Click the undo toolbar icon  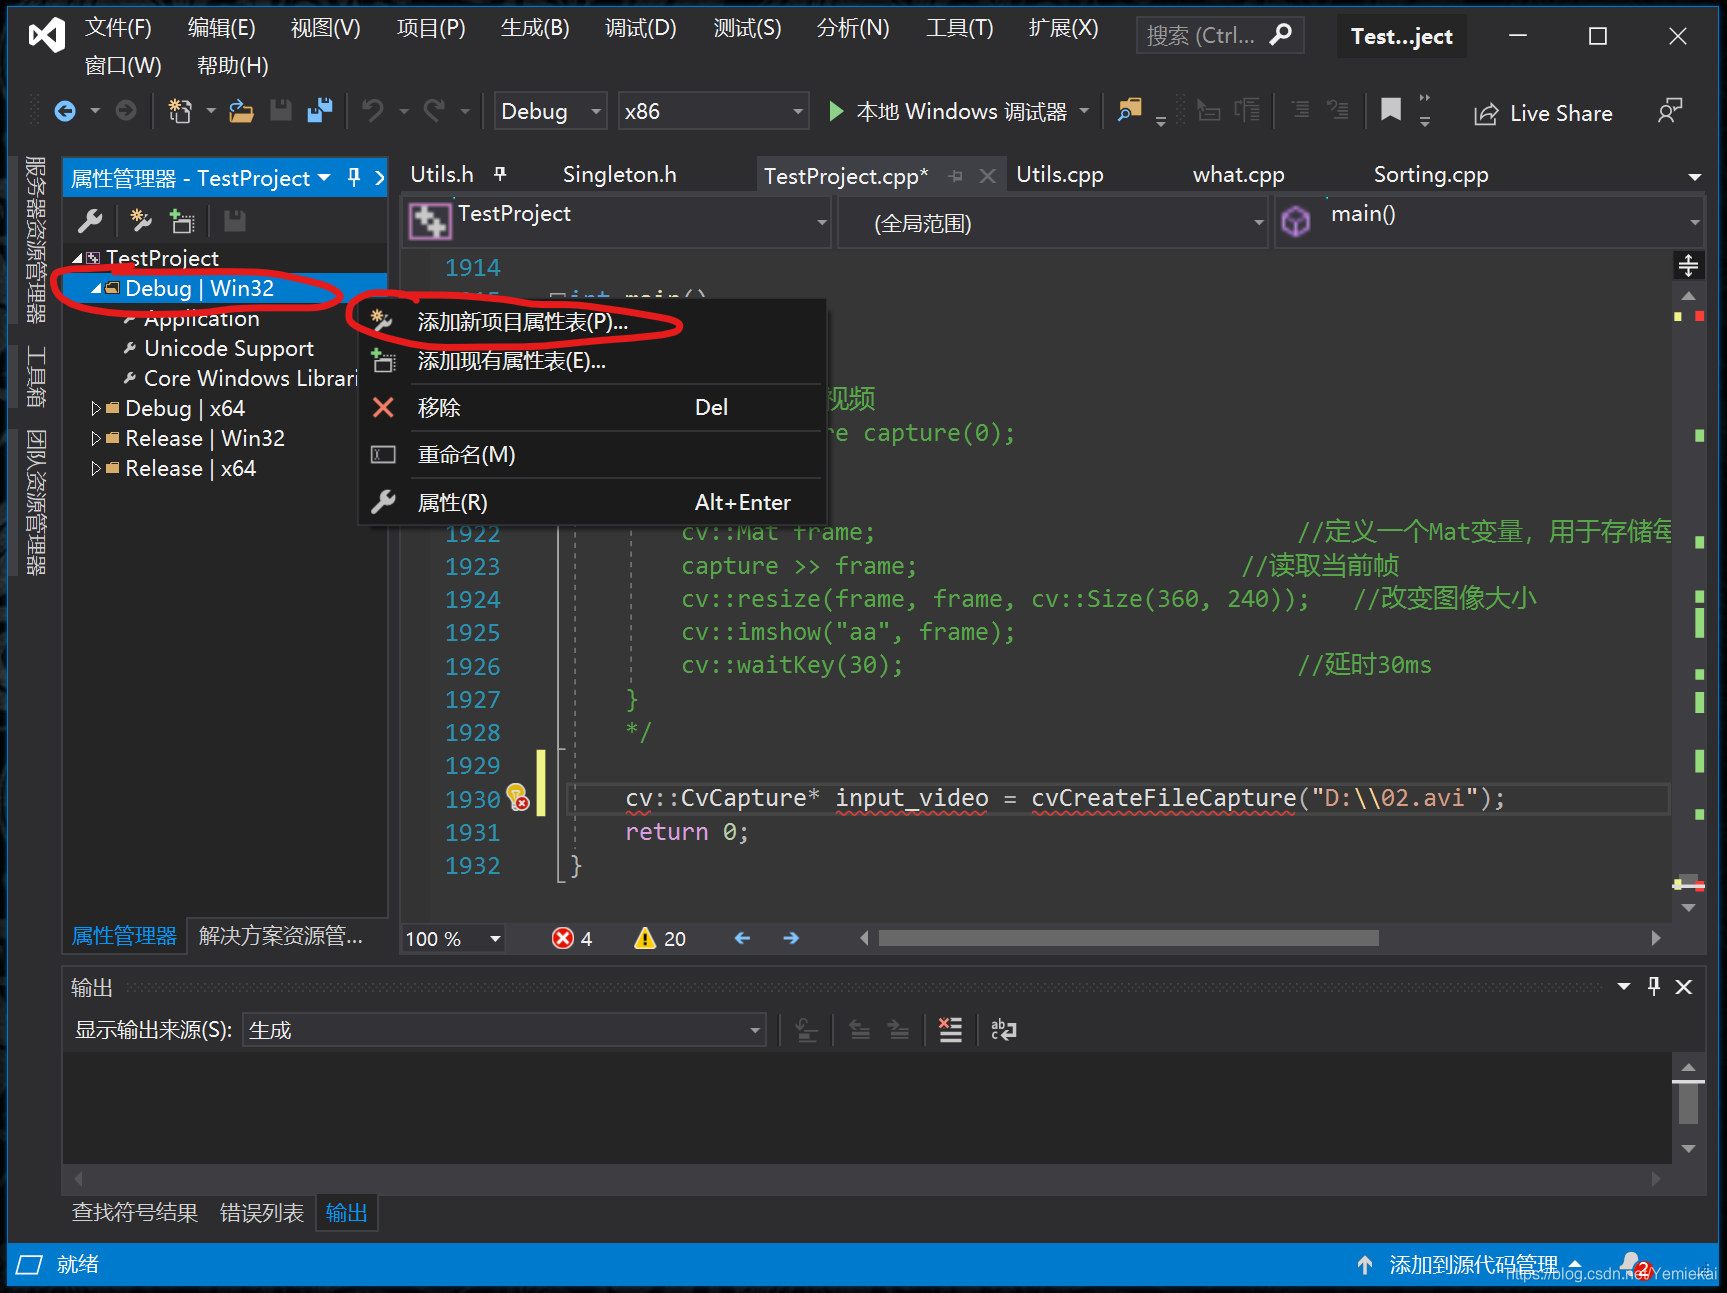[373, 111]
